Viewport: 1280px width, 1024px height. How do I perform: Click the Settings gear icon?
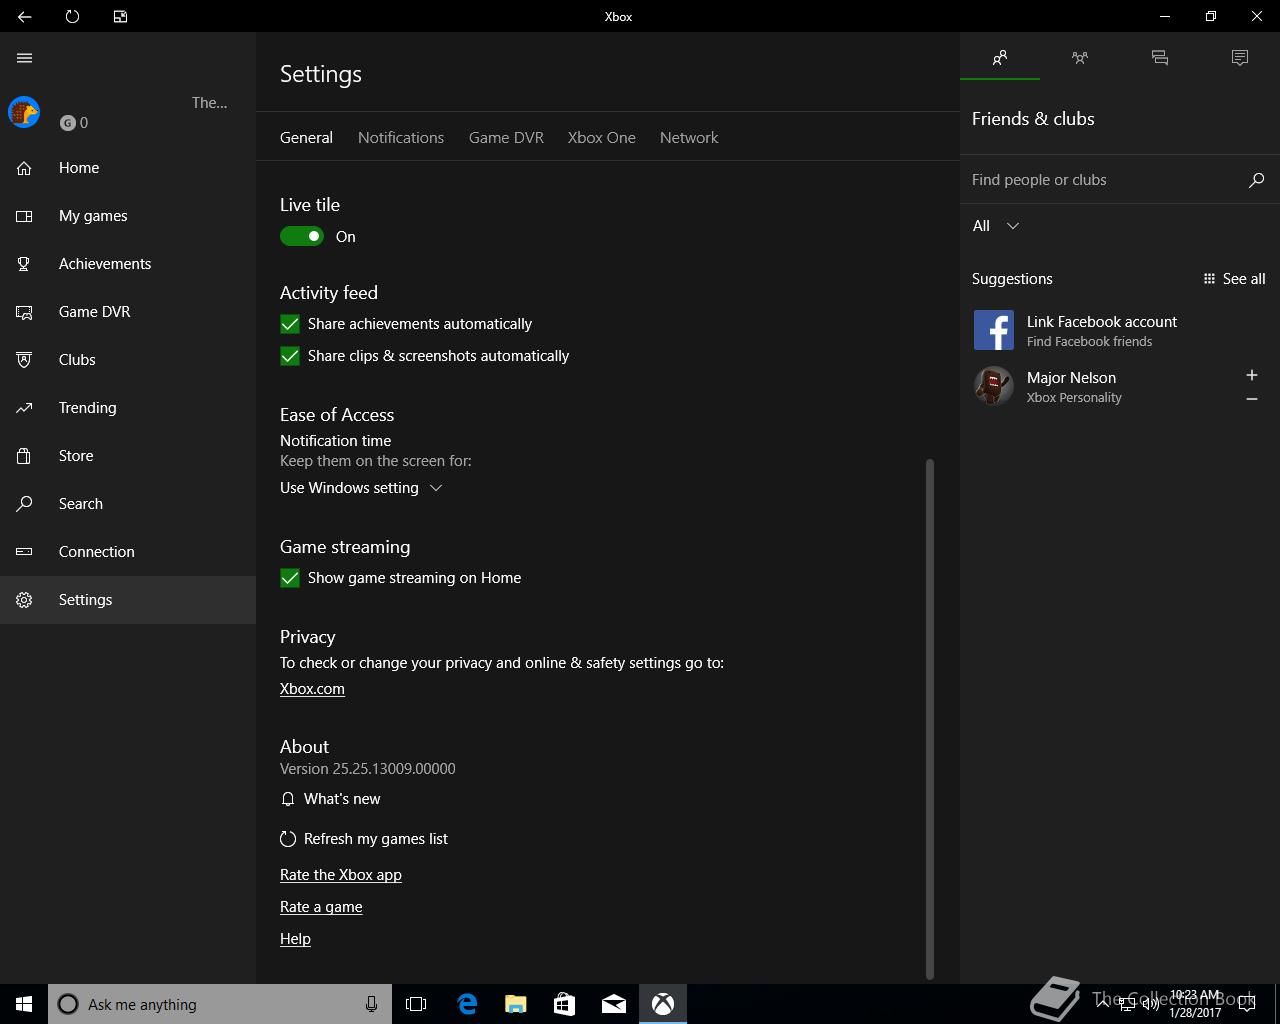click(x=24, y=600)
